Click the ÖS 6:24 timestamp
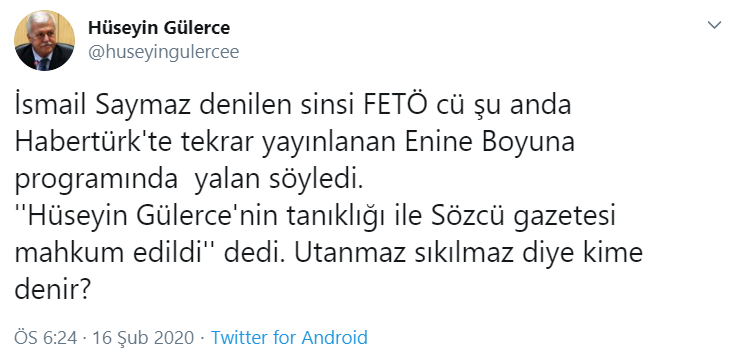Screen dimensions: 738x362 (46, 338)
